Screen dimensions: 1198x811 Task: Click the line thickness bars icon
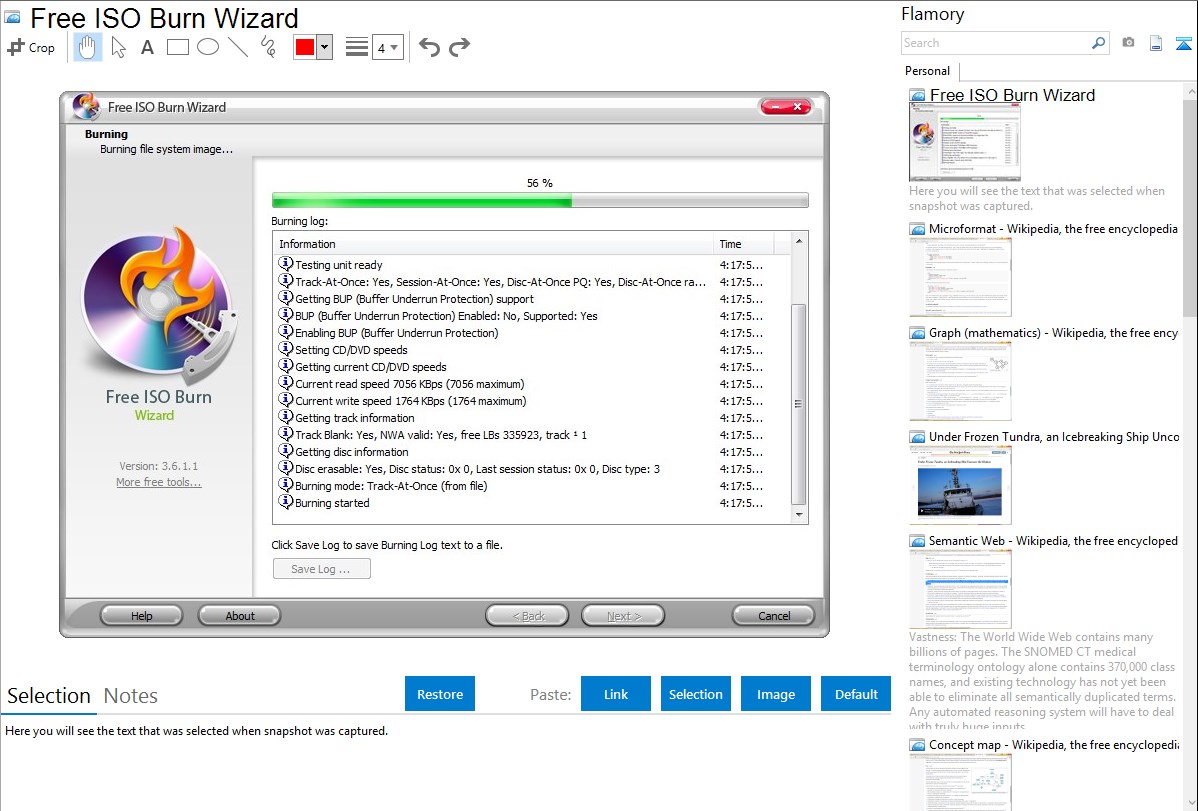click(357, 47)
